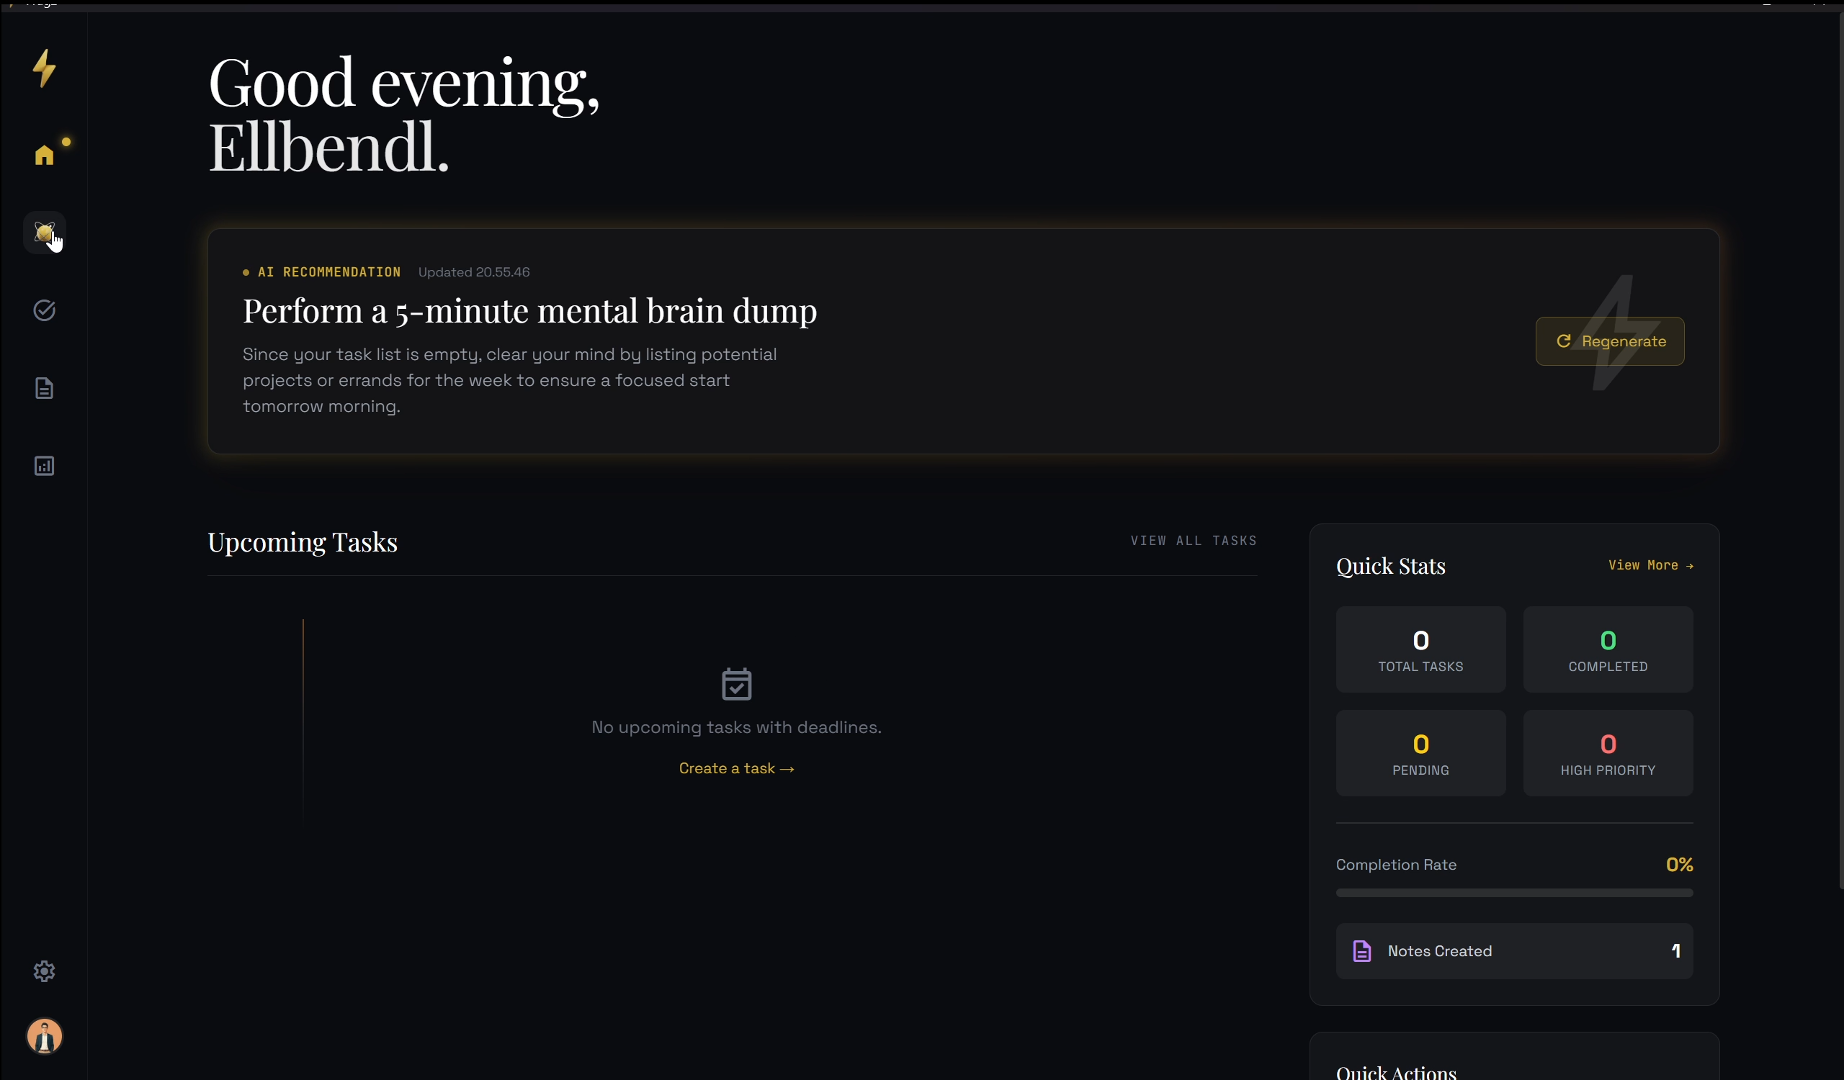Click the lightning bolt app logo
The image size is (1844, 1080).
coord(44,68)
